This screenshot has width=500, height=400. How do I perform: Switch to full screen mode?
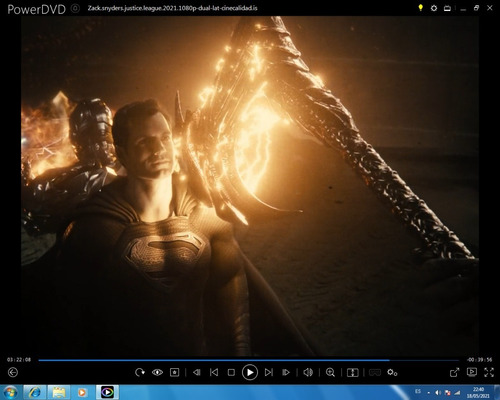(x=489, y=372)
